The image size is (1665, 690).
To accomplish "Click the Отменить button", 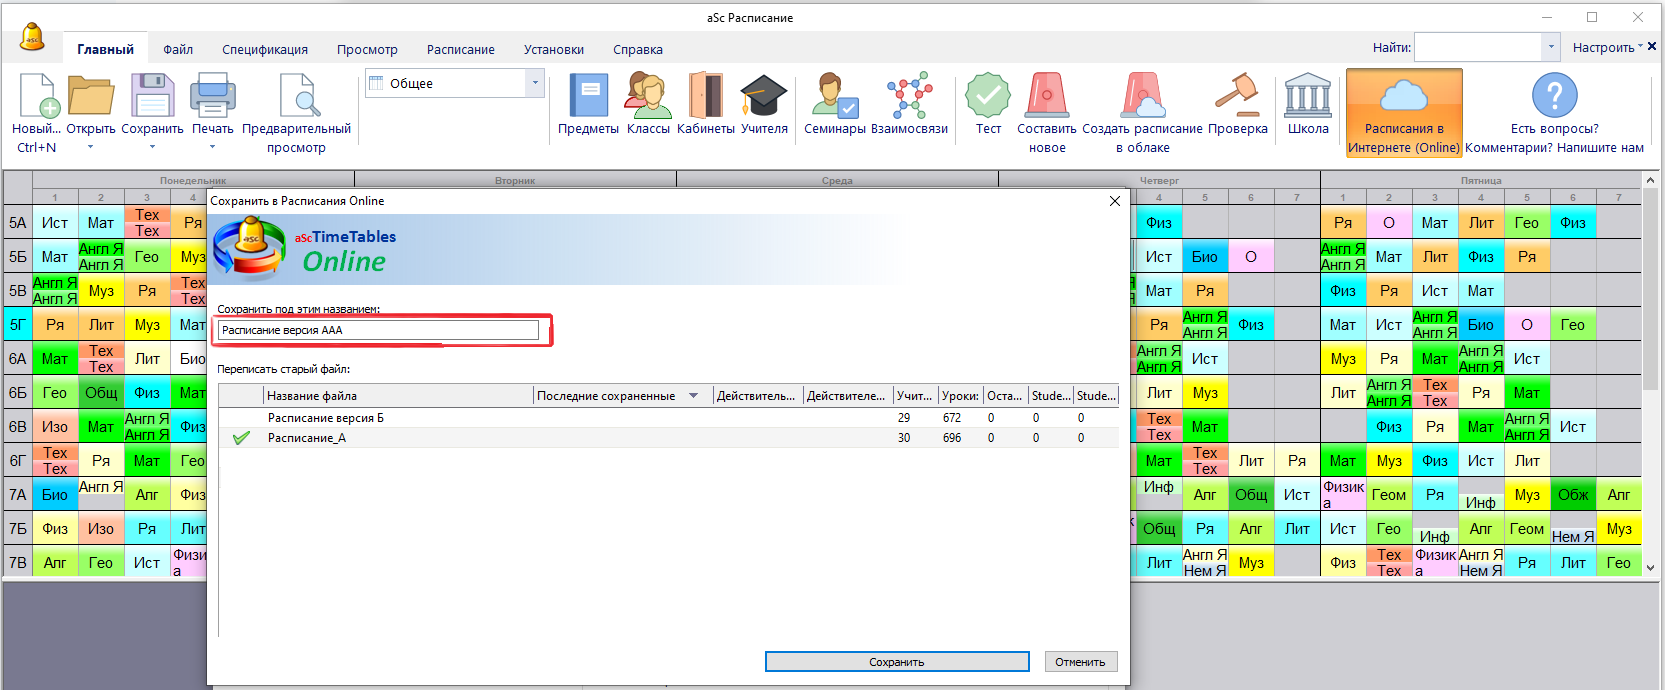I will 1080,662.
